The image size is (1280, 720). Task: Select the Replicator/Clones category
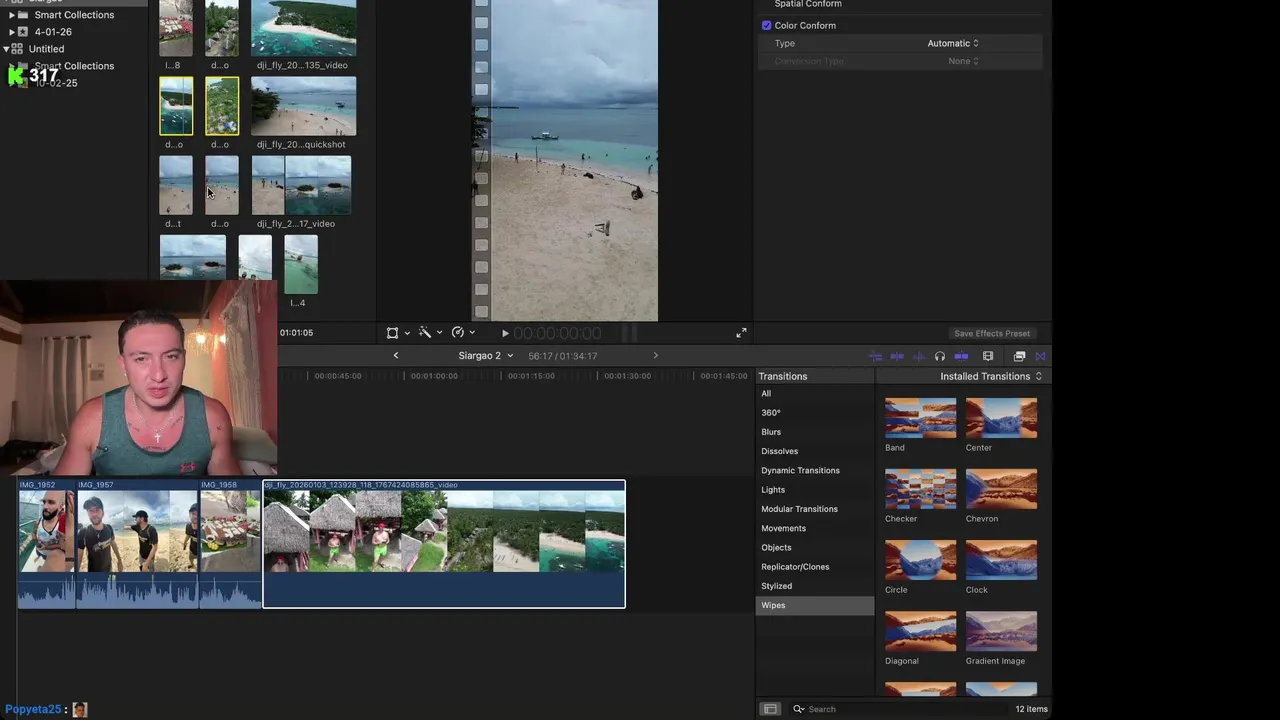coord(815,567)
